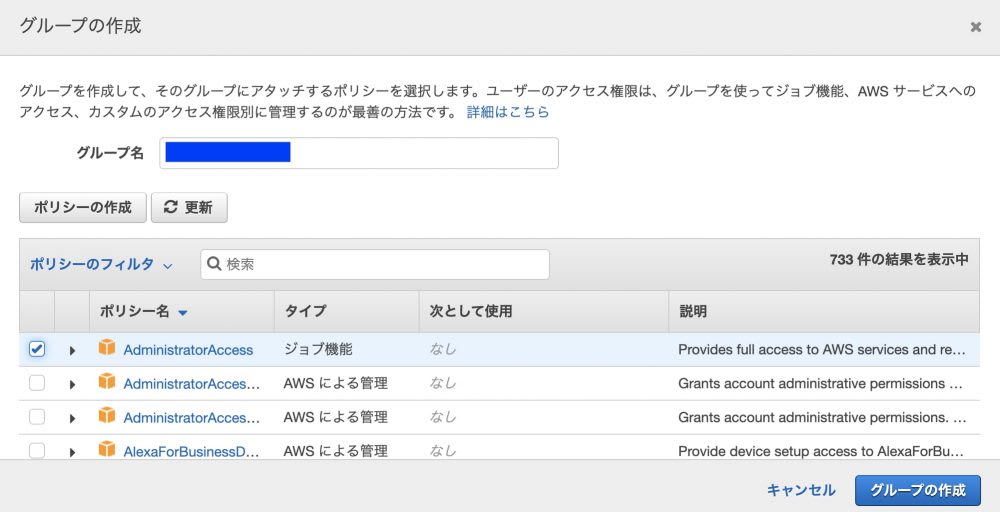This screenshot has width=1000, height=512.
Task: Click into the 検索 policy search box
Action: pos(375,264)
